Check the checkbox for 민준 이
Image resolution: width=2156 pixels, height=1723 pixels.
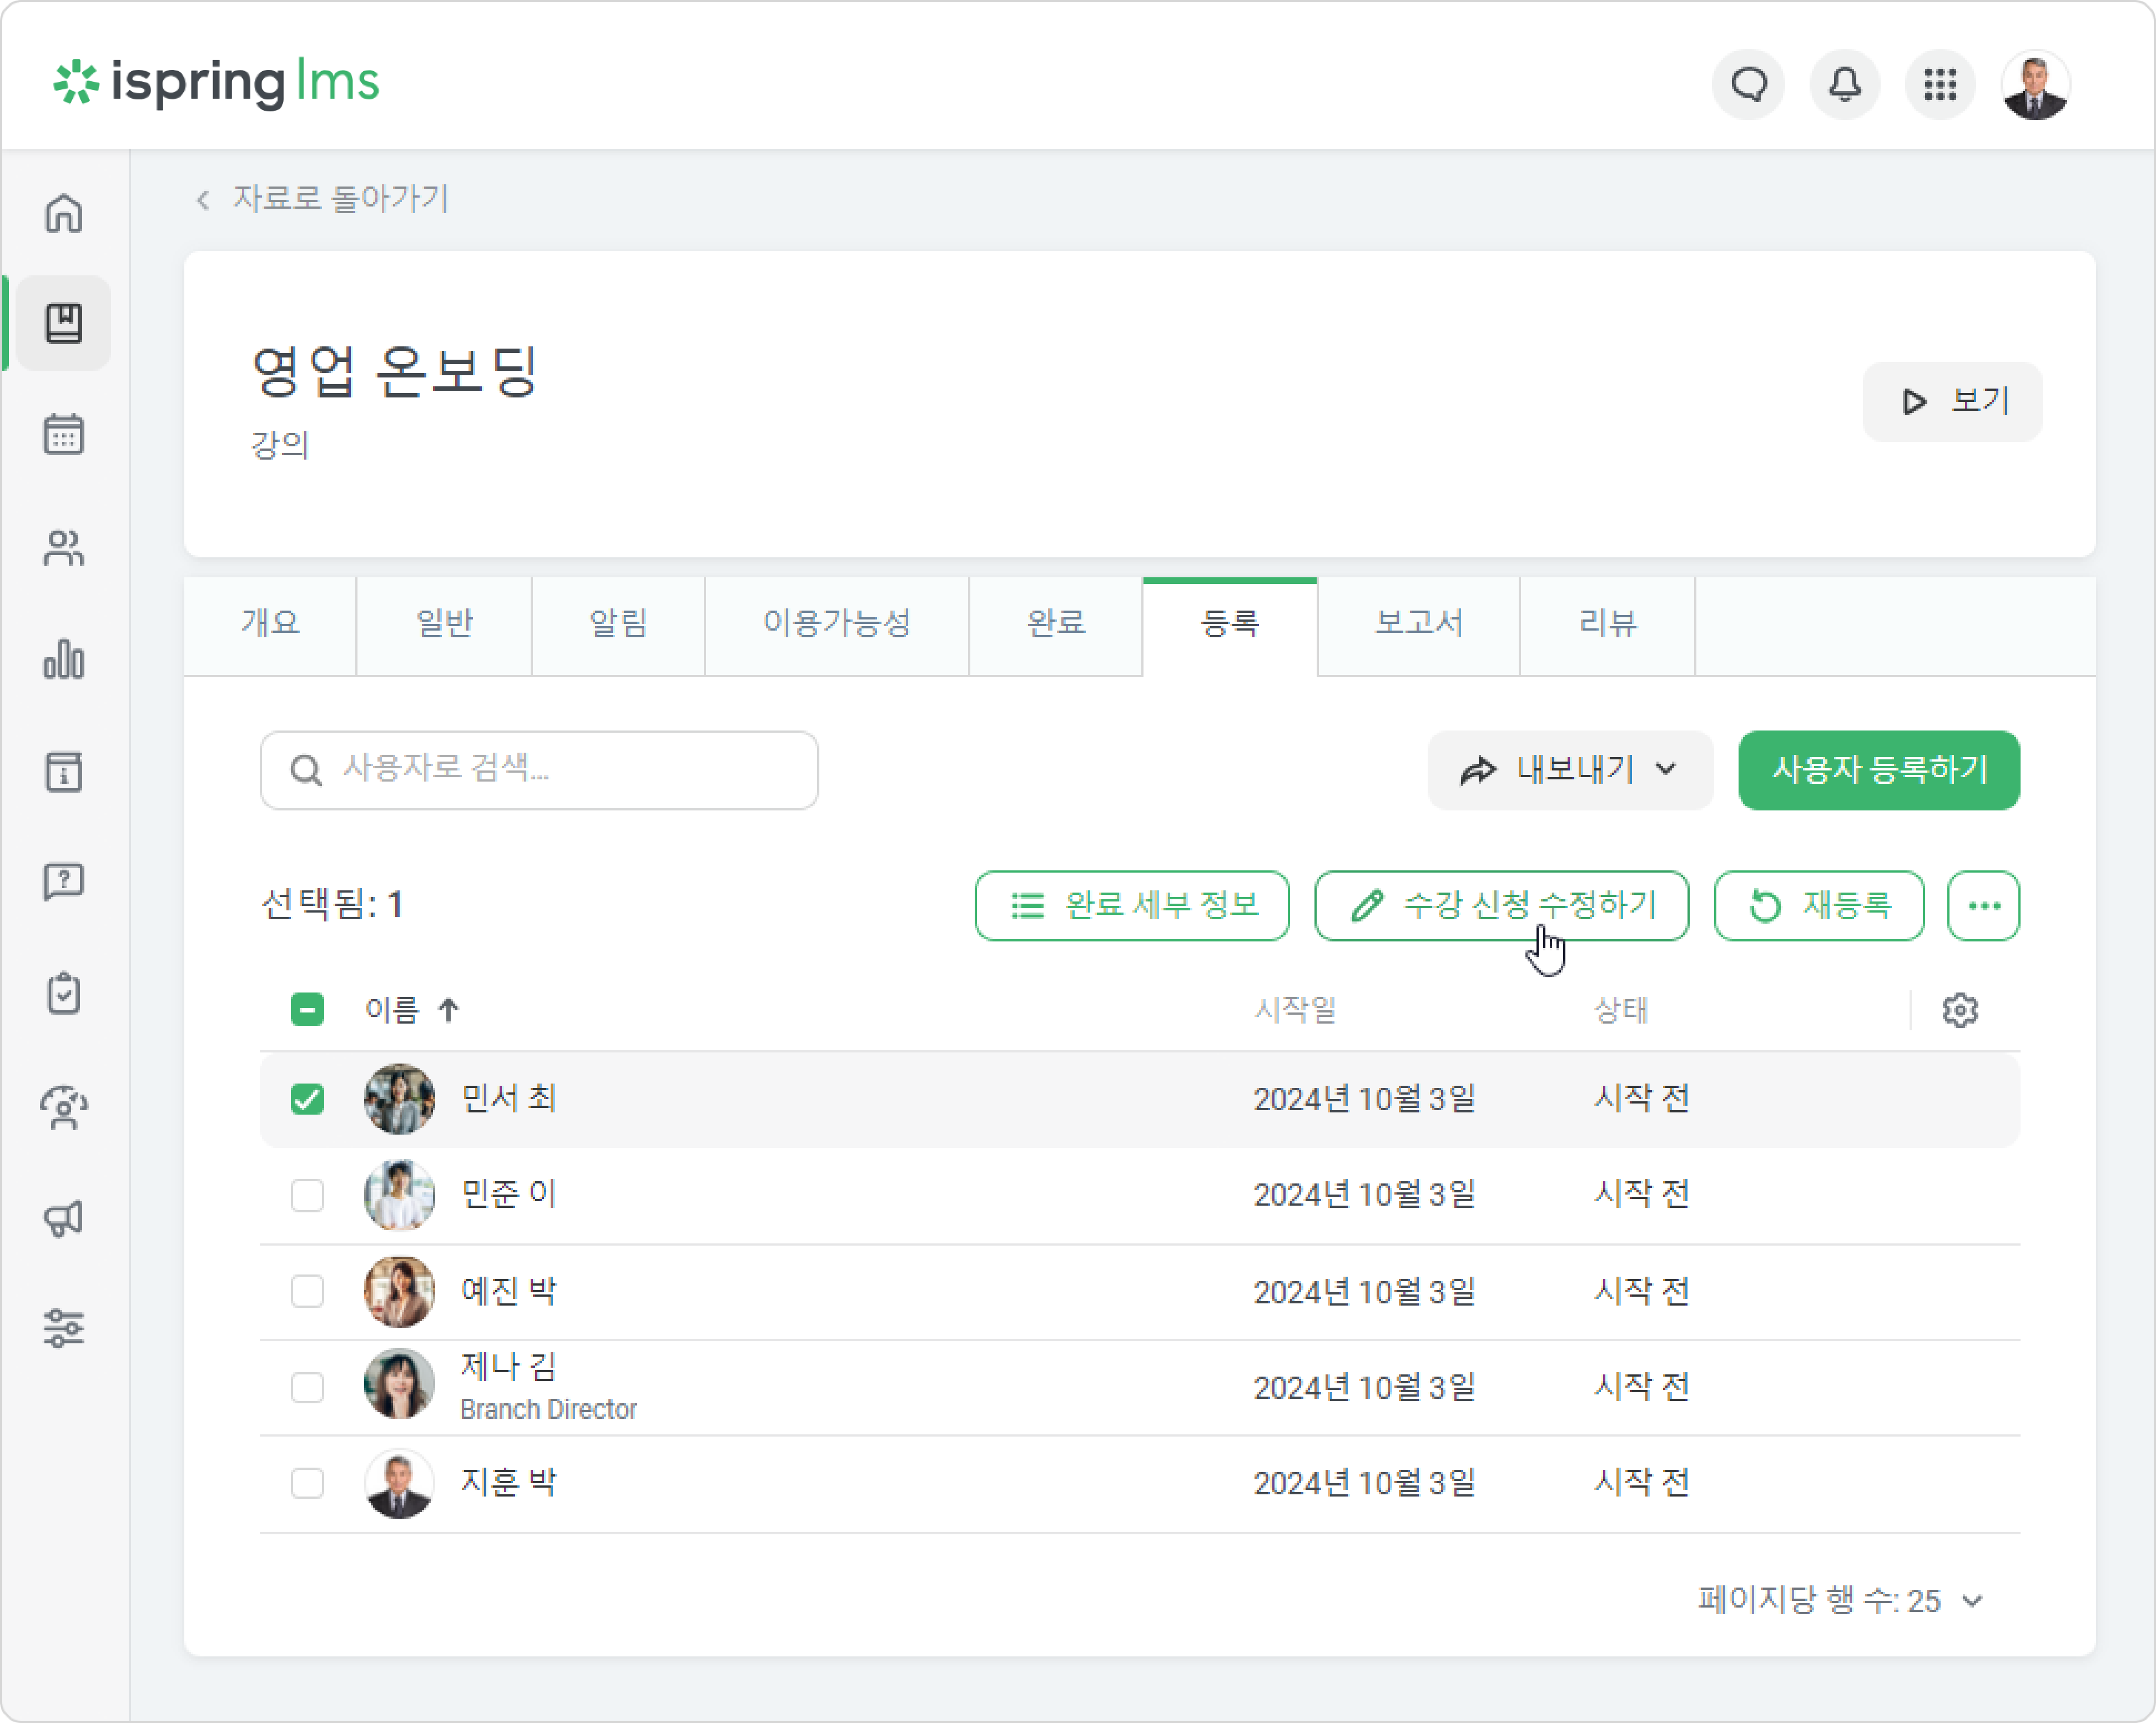[307, 1195]
